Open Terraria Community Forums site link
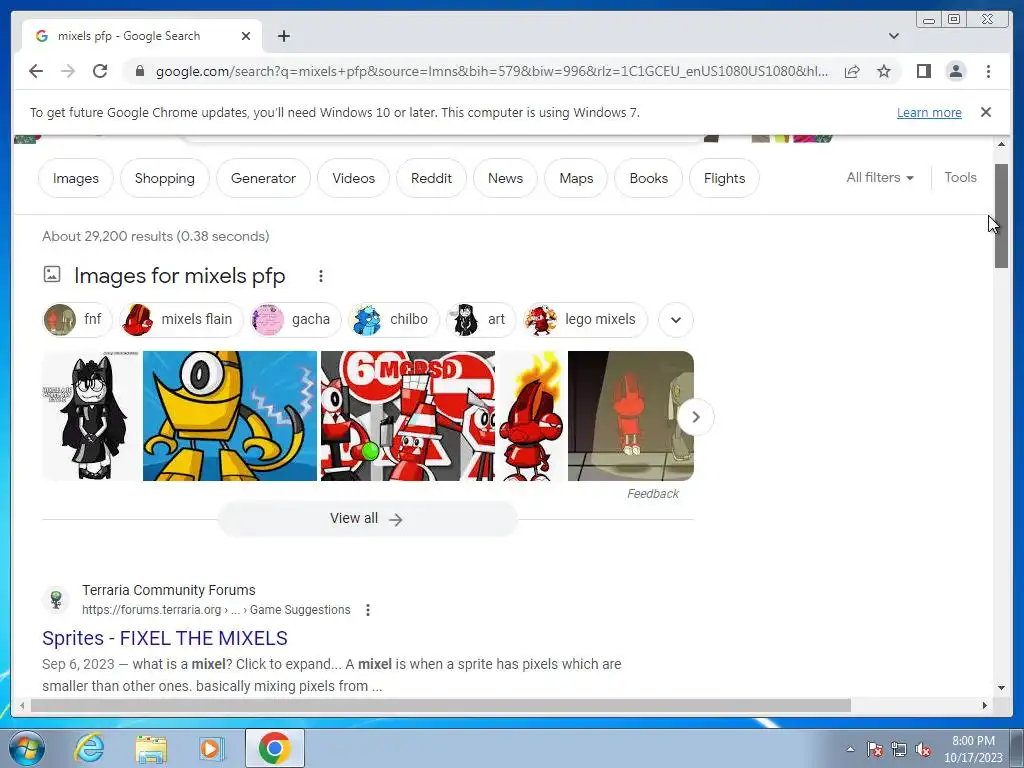This screenshot has width=1024, height=768. coord(168,590)
